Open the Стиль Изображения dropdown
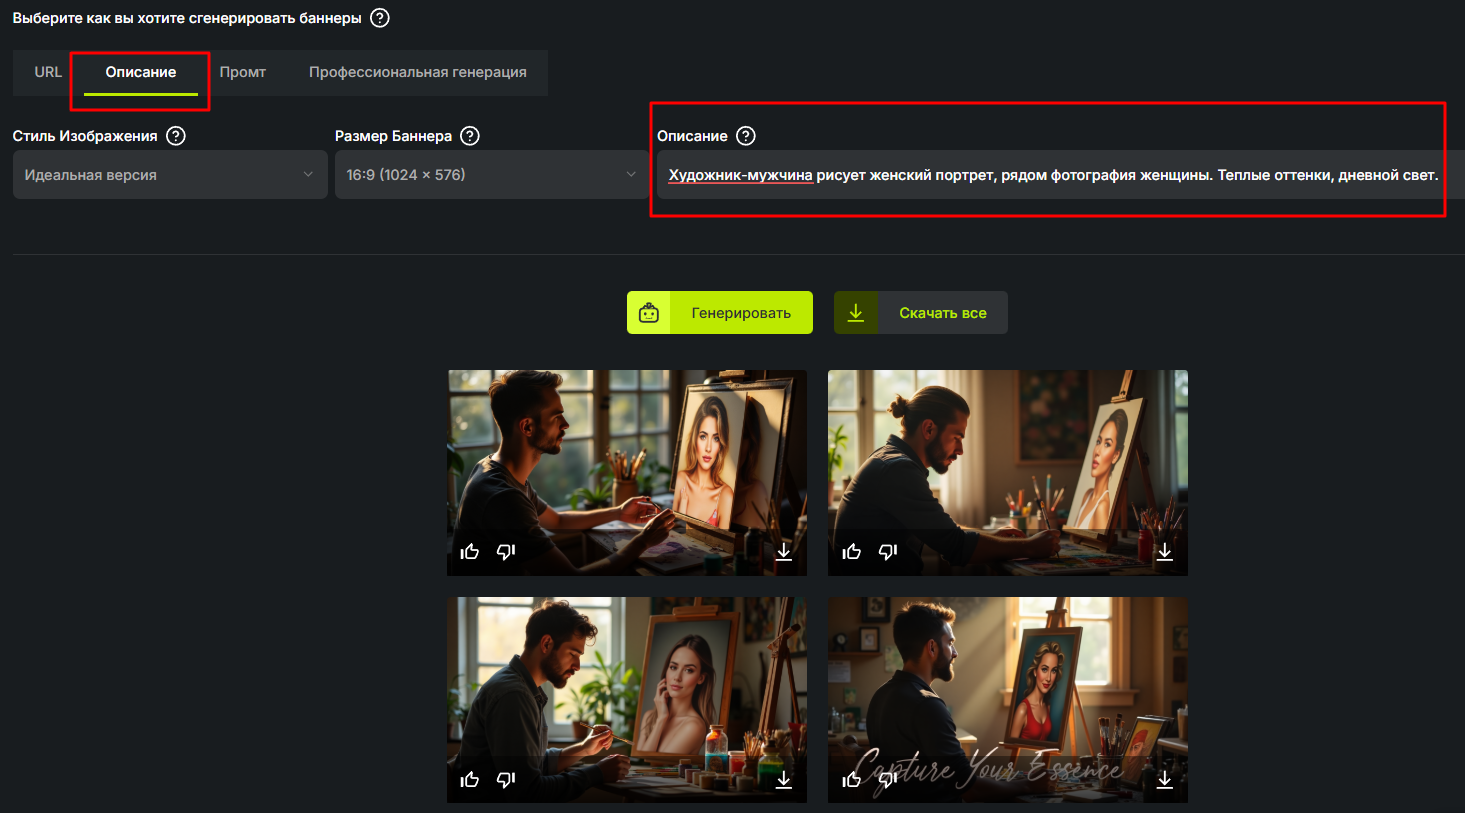Screen dimensions: 1465x813 (x=170, y=175)
